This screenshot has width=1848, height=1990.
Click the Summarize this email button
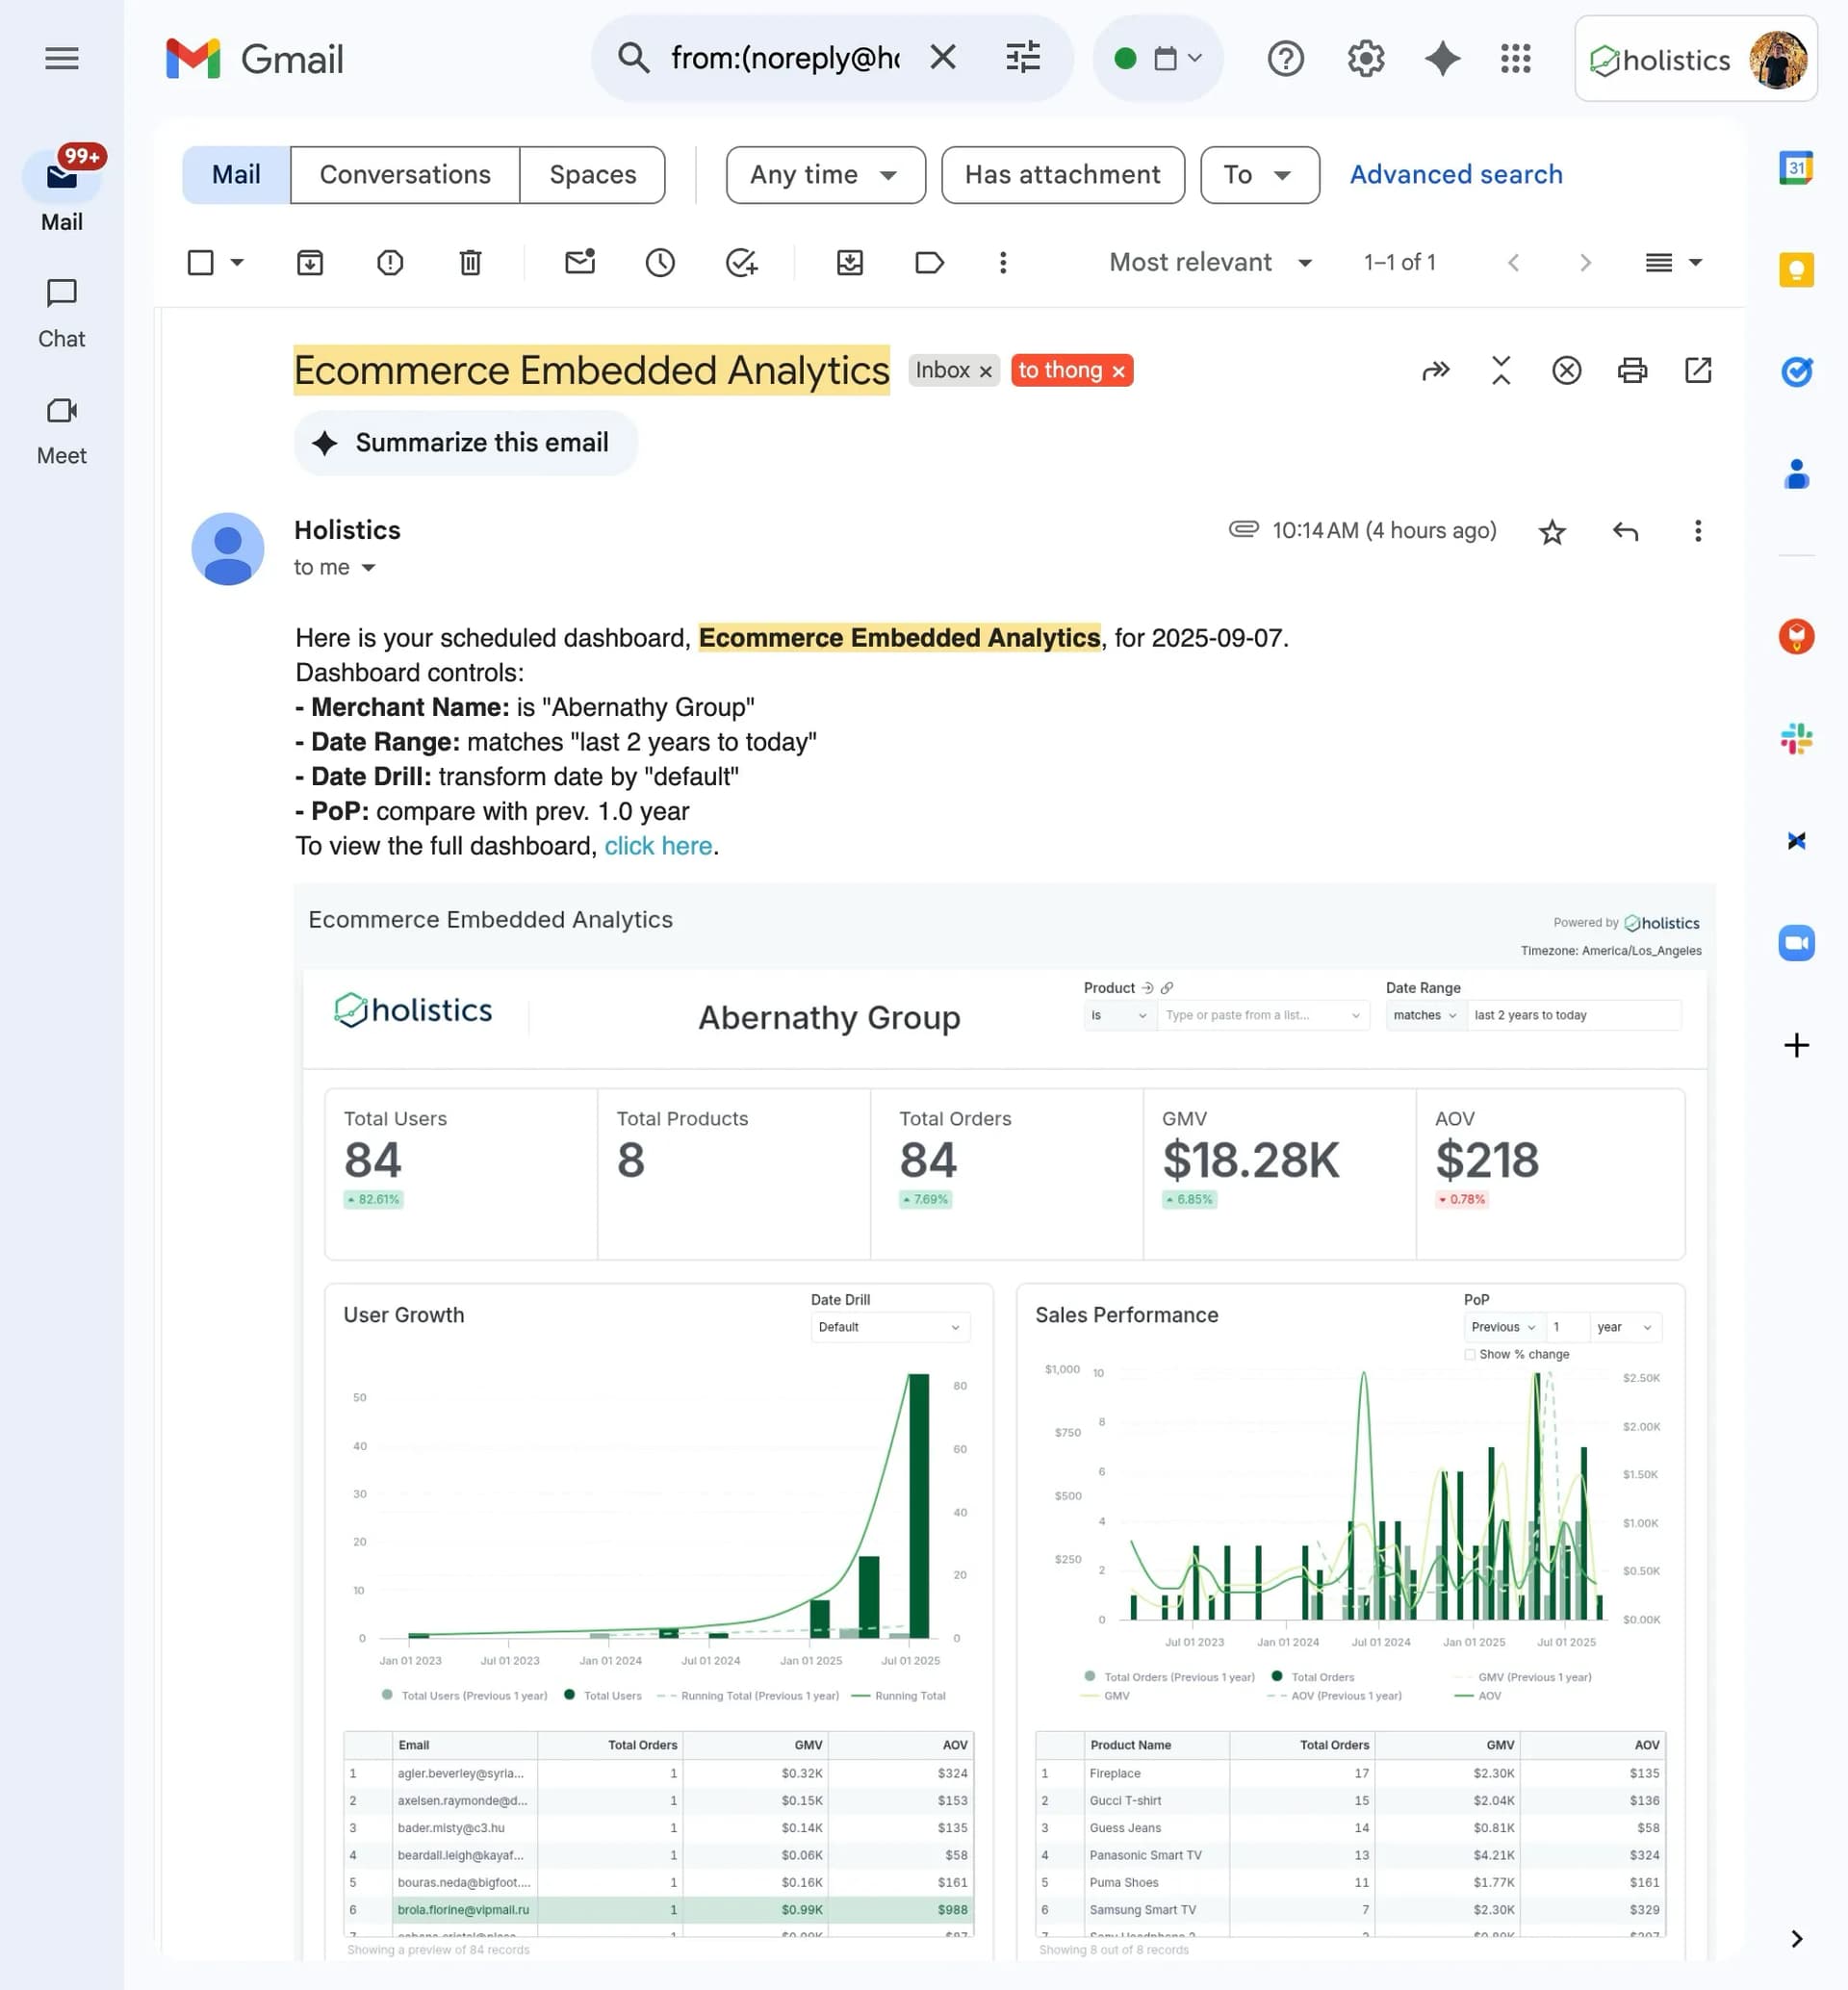coord(465,443)
